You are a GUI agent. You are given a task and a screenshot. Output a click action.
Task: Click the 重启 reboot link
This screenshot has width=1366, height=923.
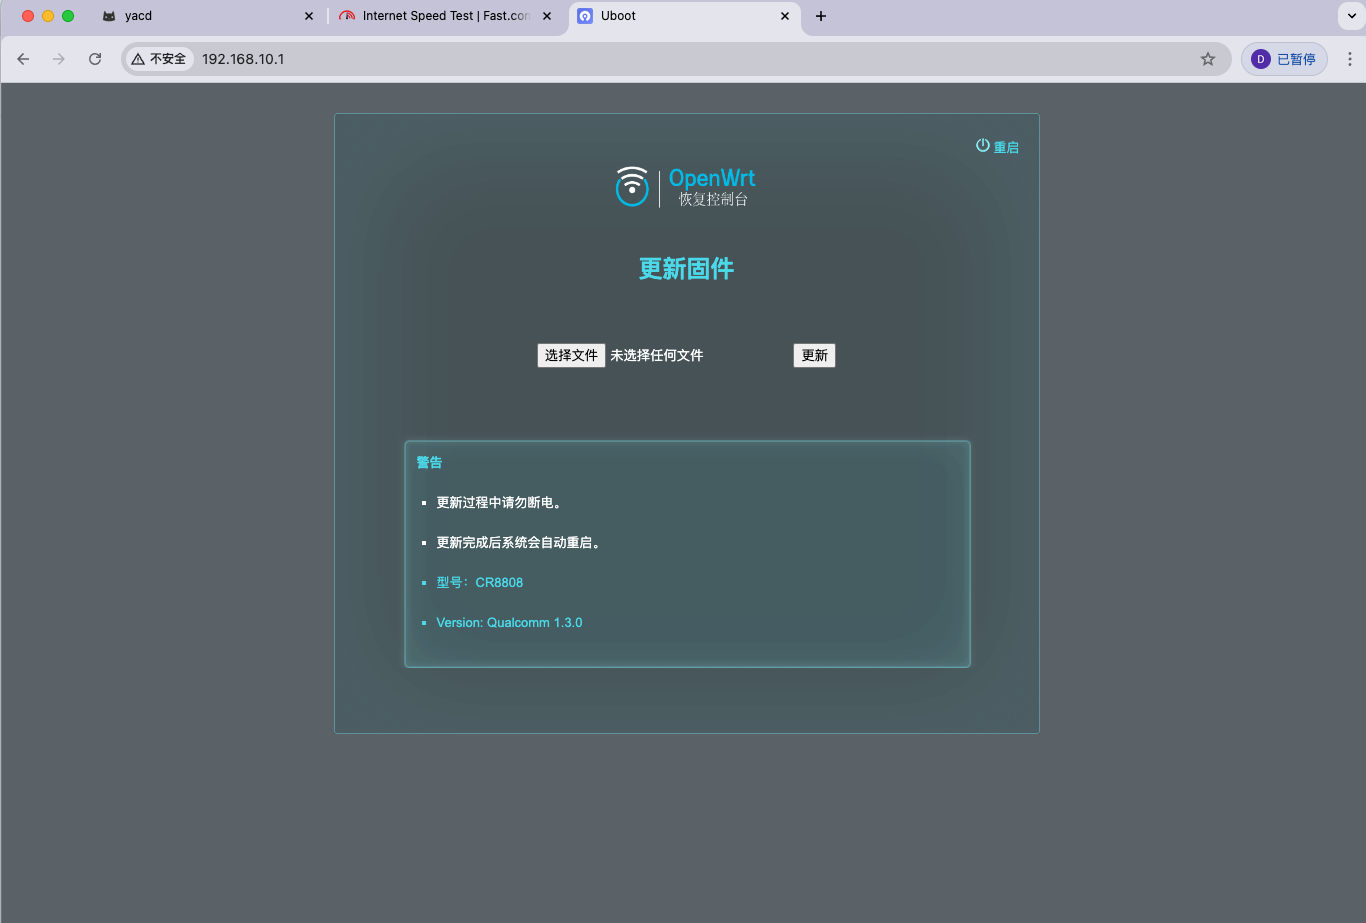pos(1006,147)
